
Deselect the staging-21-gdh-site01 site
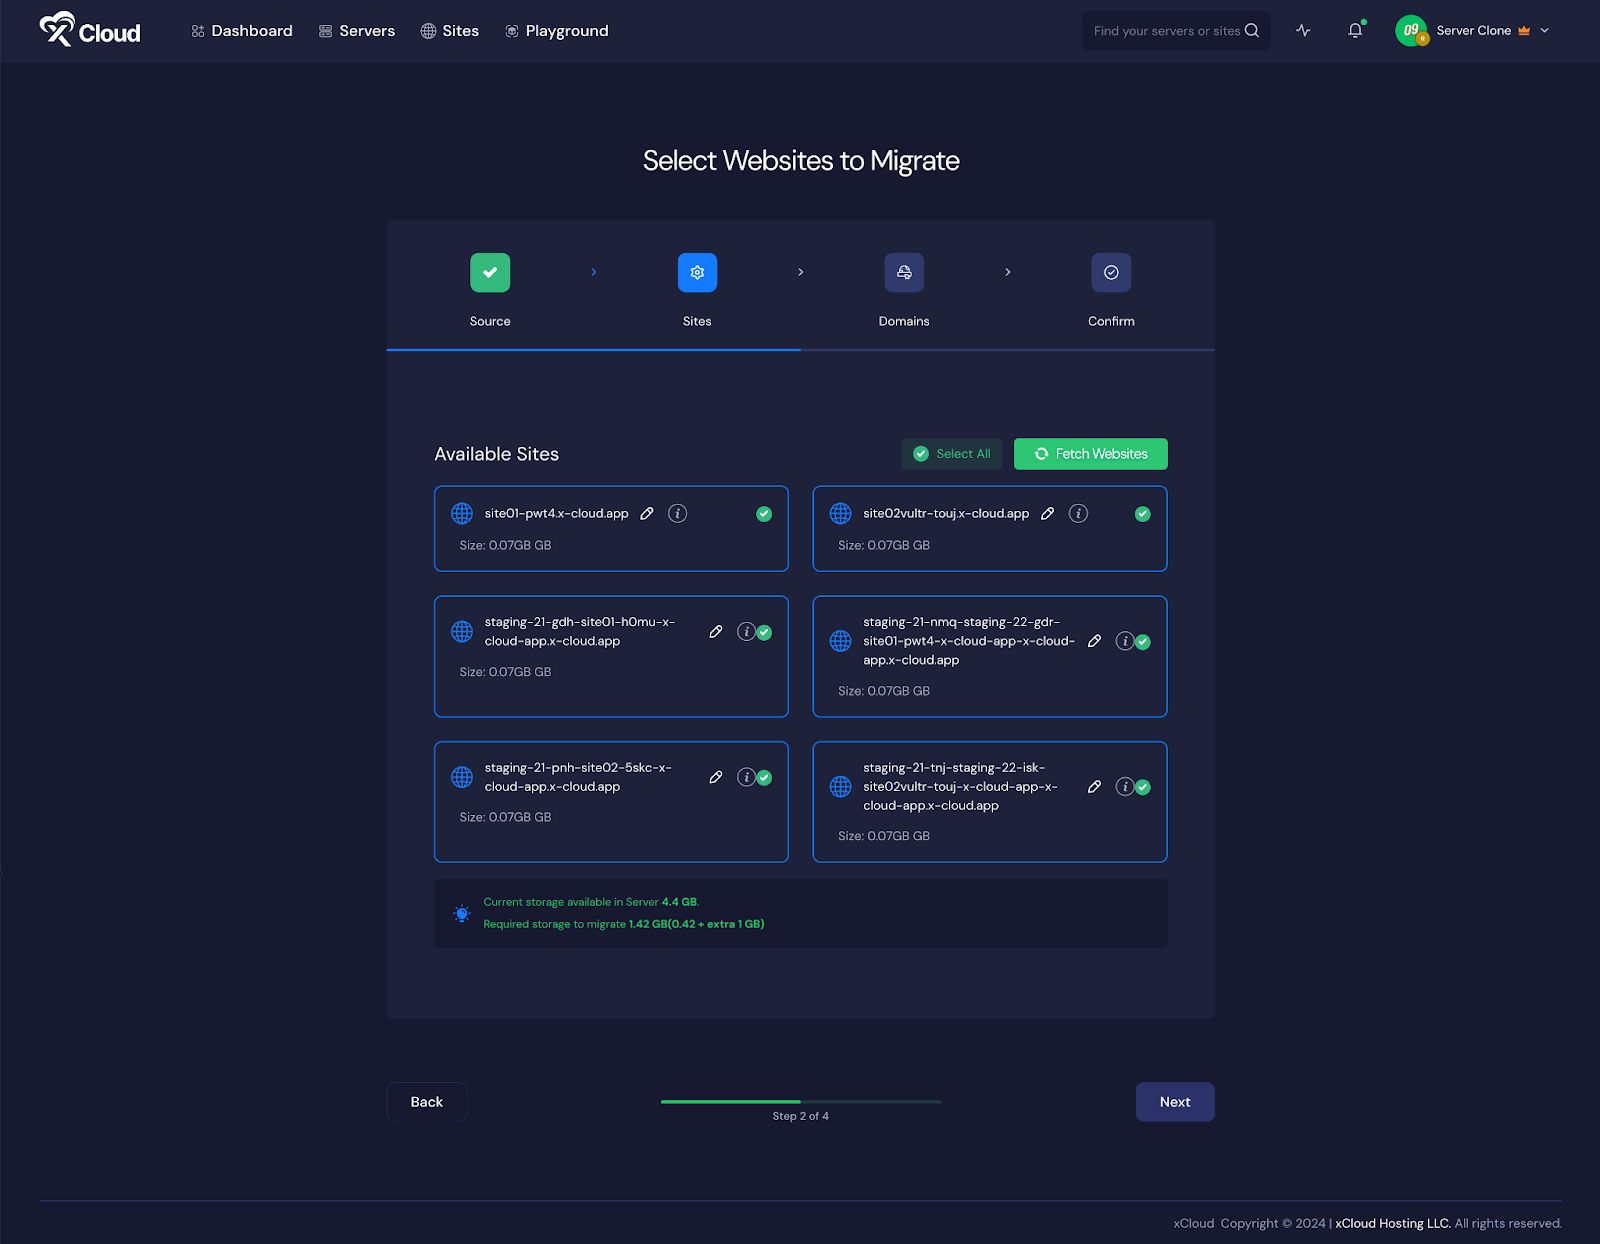(x=765, y=632)
